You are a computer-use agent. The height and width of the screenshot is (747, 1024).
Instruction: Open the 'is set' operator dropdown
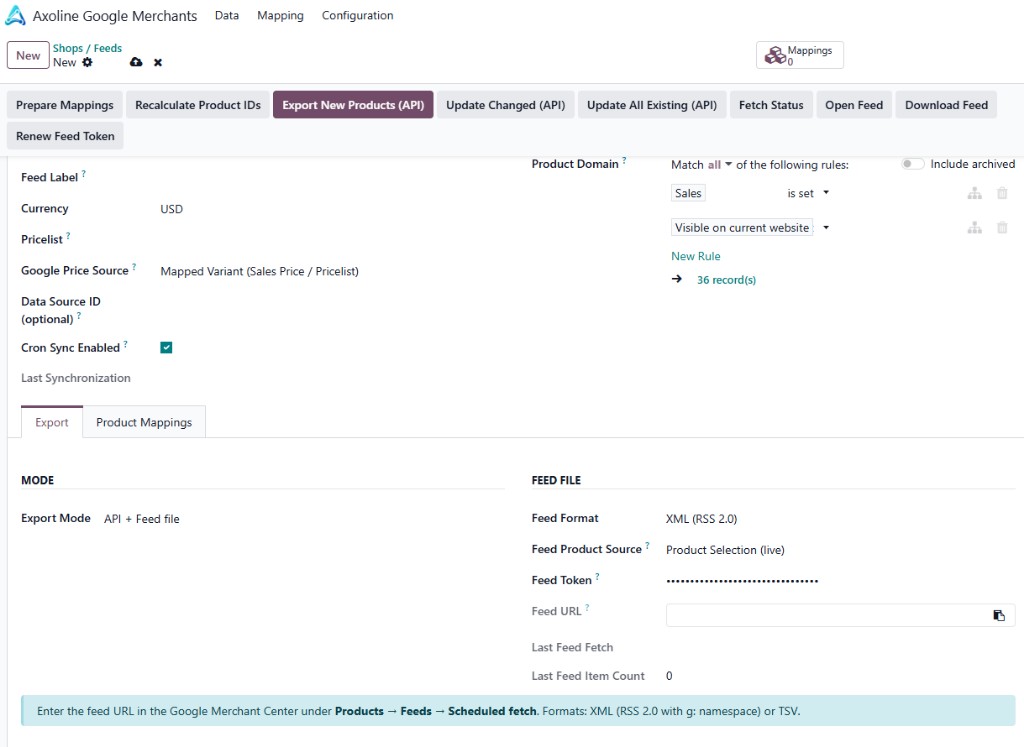[808, 193]
